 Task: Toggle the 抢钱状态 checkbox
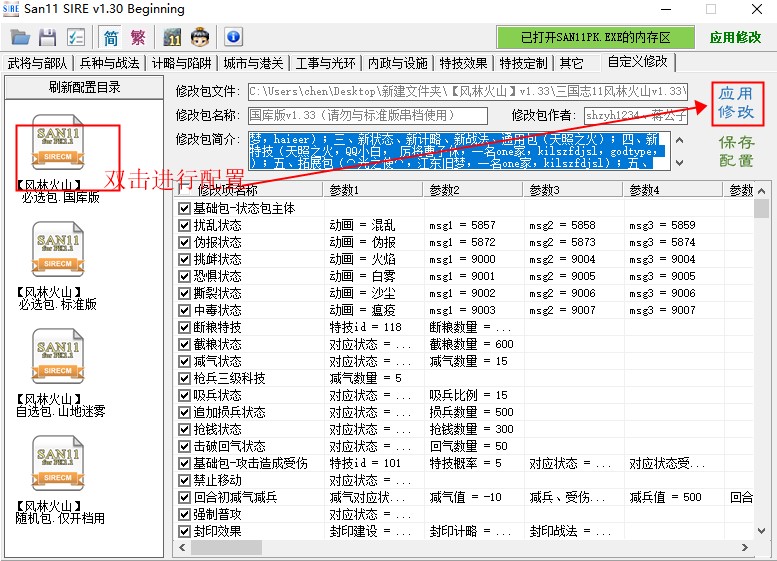click(x=184, y=429)
